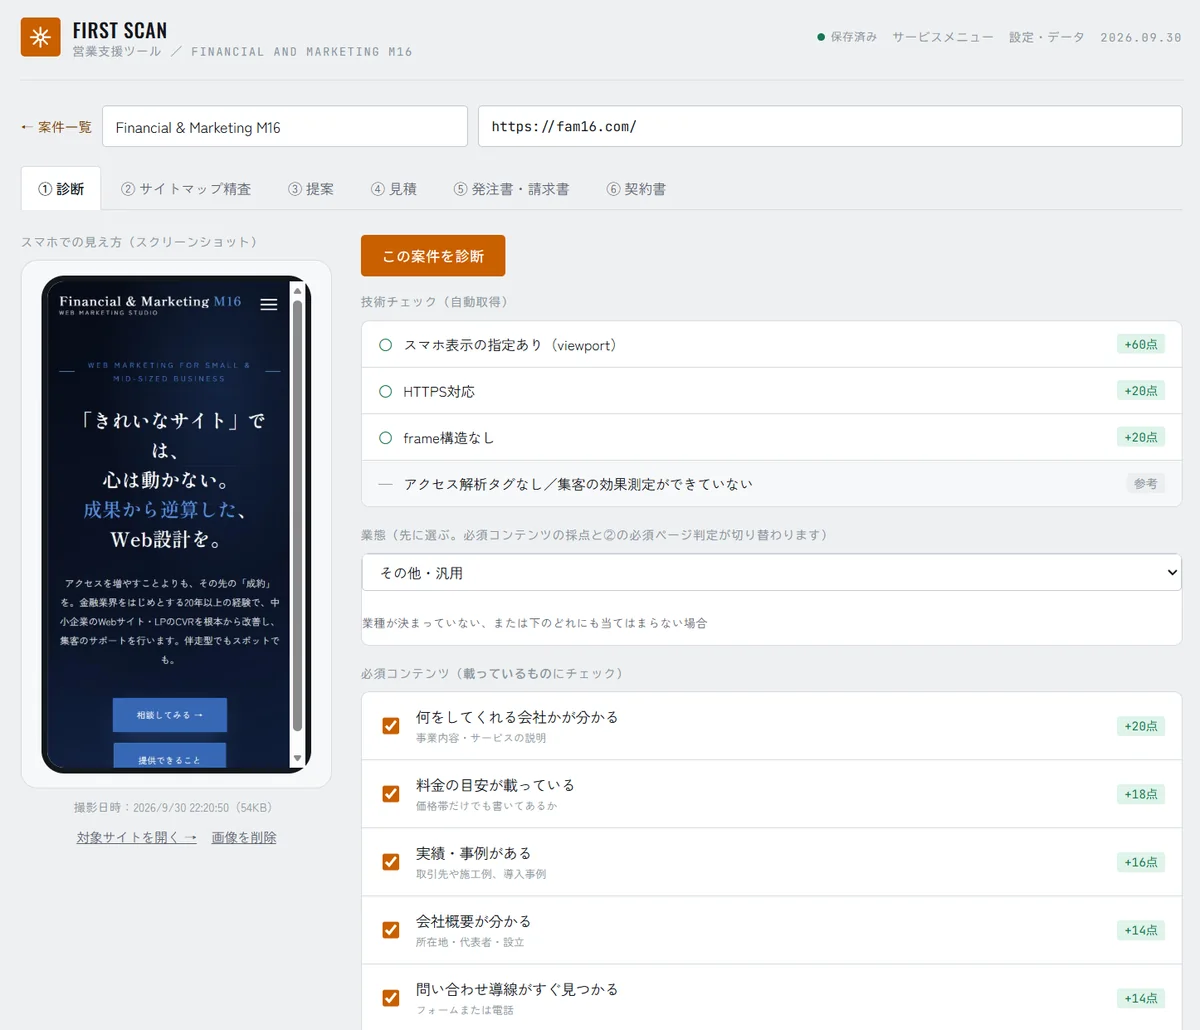
Task: Click the この案件を診断 button
Action: 433,256
